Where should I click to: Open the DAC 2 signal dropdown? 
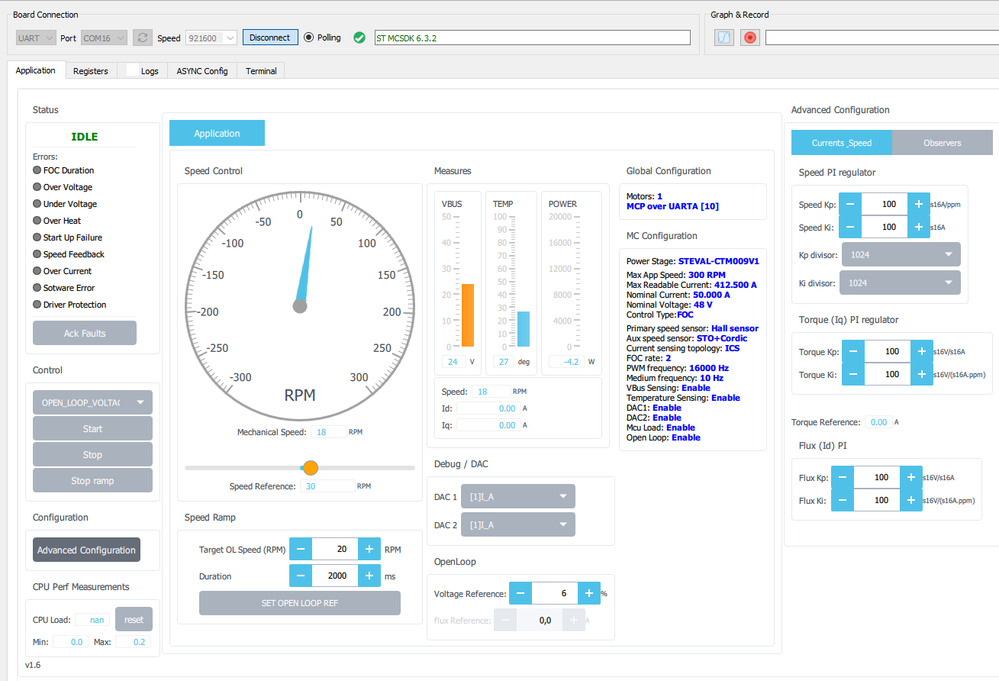pos(518,524)
